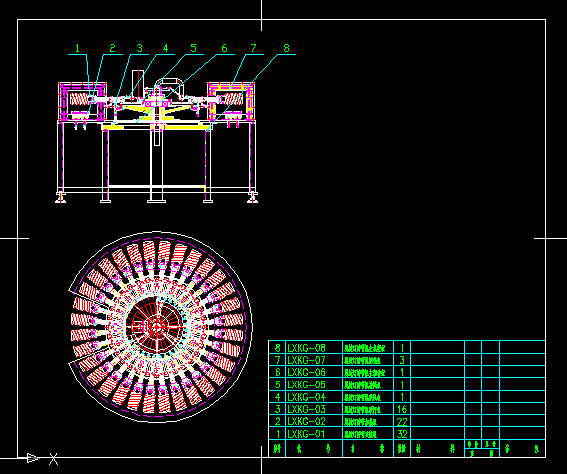567x474 pixels.
Task: Click the LXKG-01 part code cell
Action: point(314,434)
